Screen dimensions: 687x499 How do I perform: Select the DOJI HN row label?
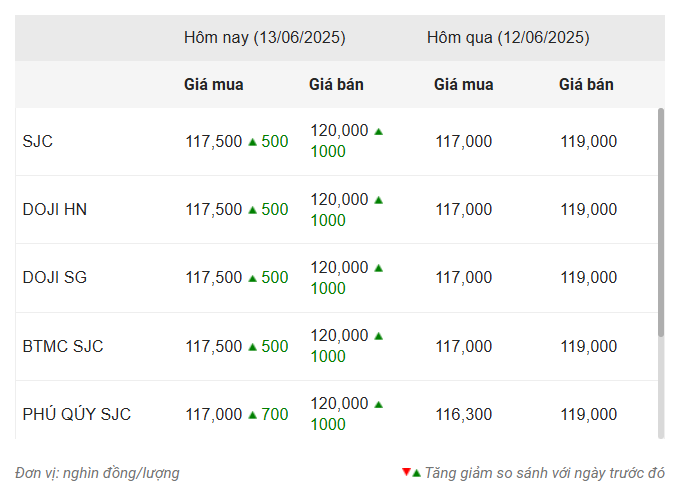[55, 209]
